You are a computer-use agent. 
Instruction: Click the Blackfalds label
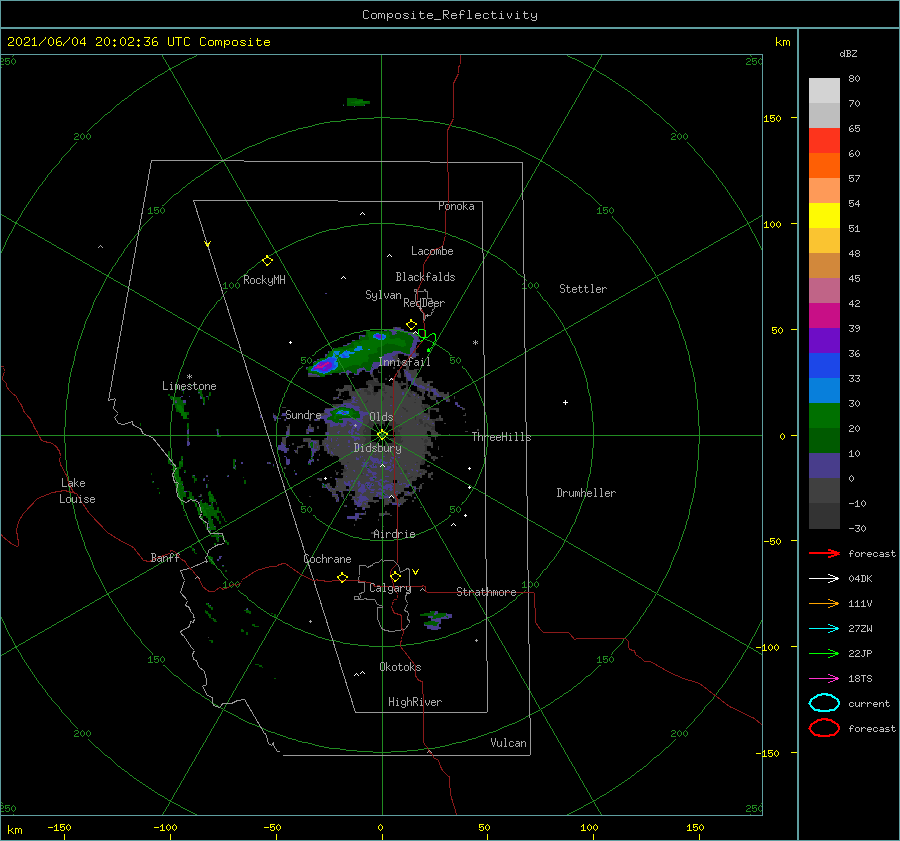point(425,277)
